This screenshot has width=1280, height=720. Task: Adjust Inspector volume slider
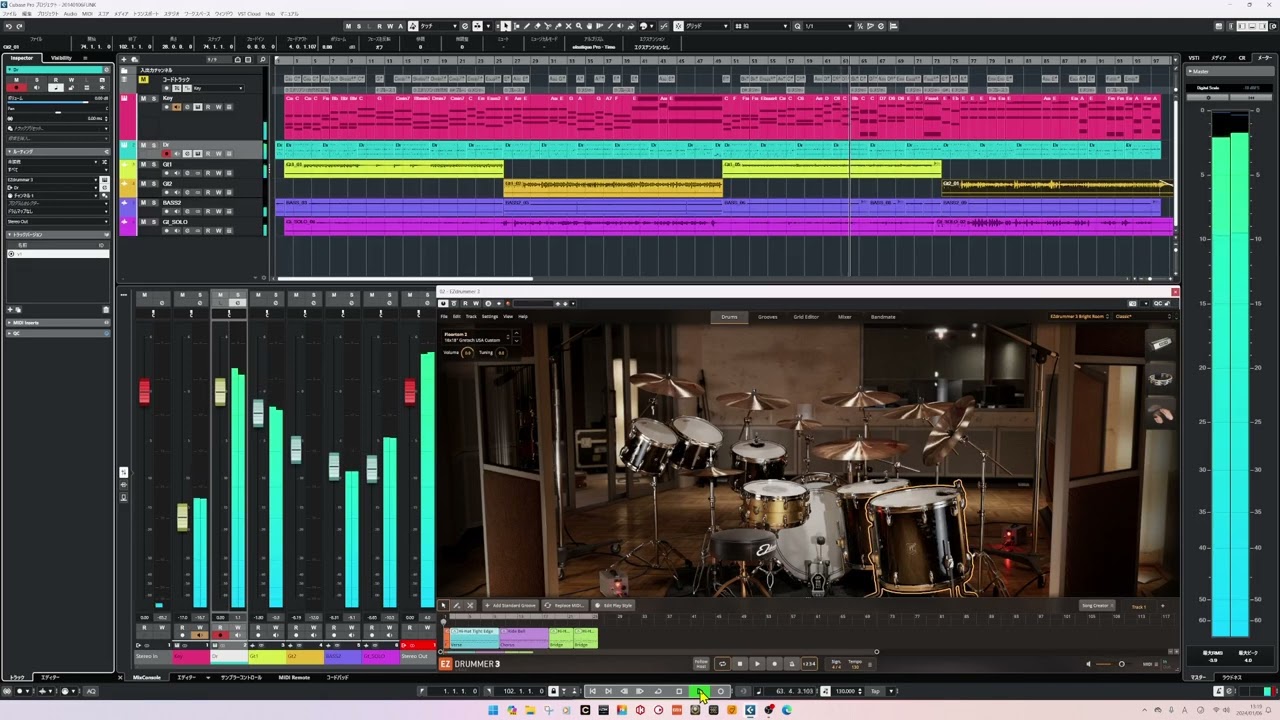[57, 102]
